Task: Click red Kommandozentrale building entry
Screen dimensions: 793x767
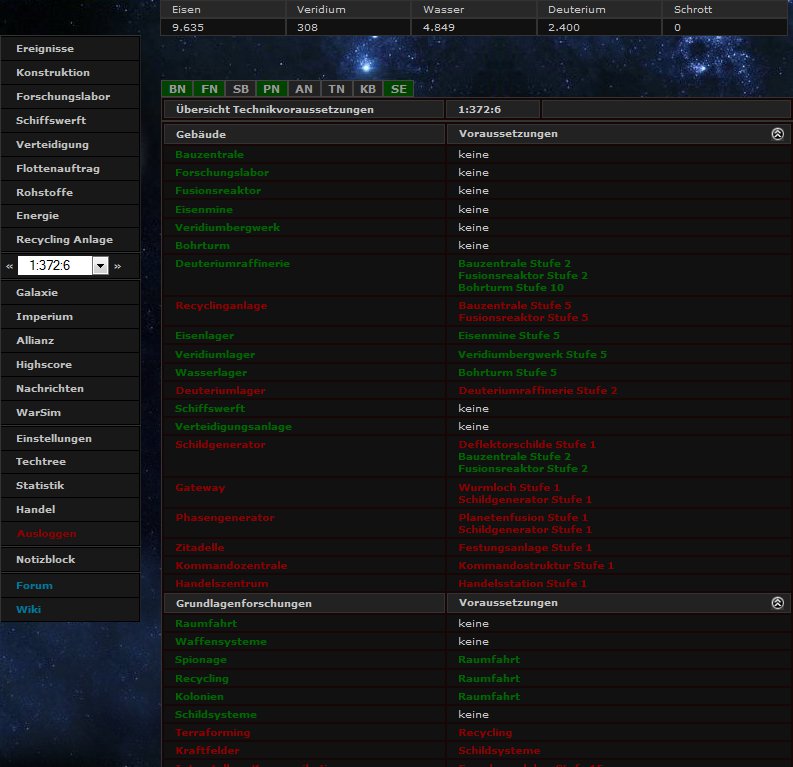Action: point(231,566)
